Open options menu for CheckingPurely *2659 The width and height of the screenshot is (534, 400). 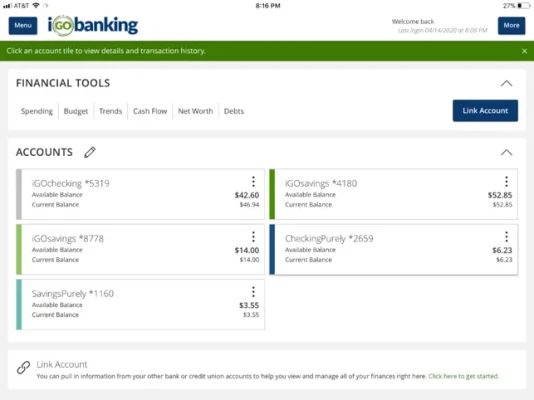(506, 237)
